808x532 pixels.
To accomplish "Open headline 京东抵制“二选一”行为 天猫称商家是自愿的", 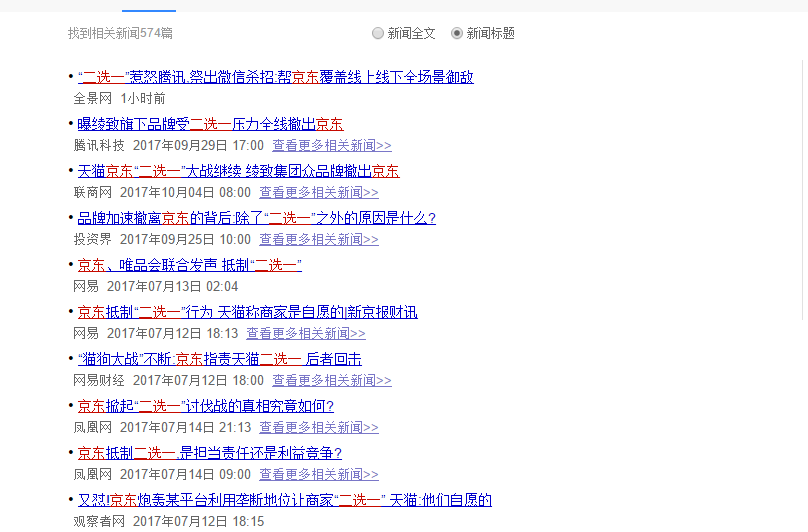I will (248, 312).
